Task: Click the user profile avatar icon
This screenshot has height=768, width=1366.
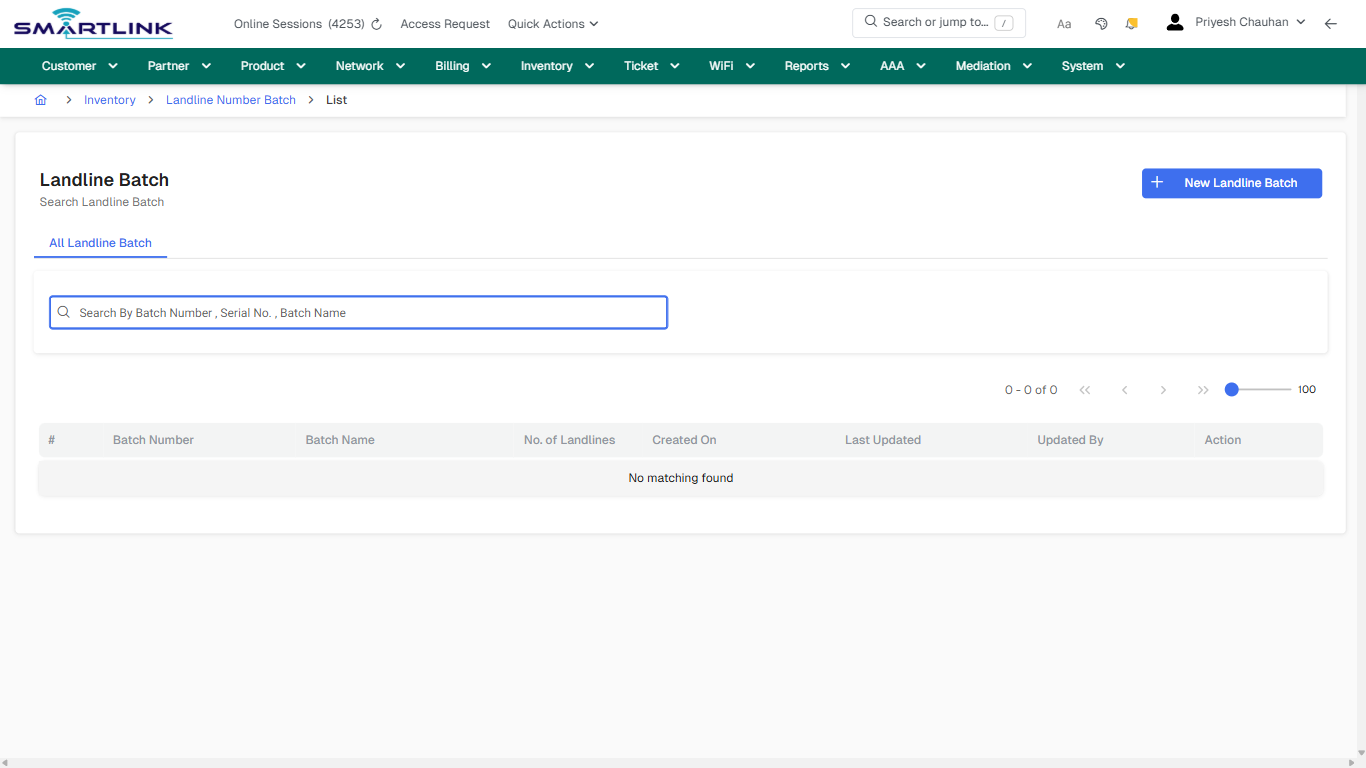Action: click(1174, 21)
